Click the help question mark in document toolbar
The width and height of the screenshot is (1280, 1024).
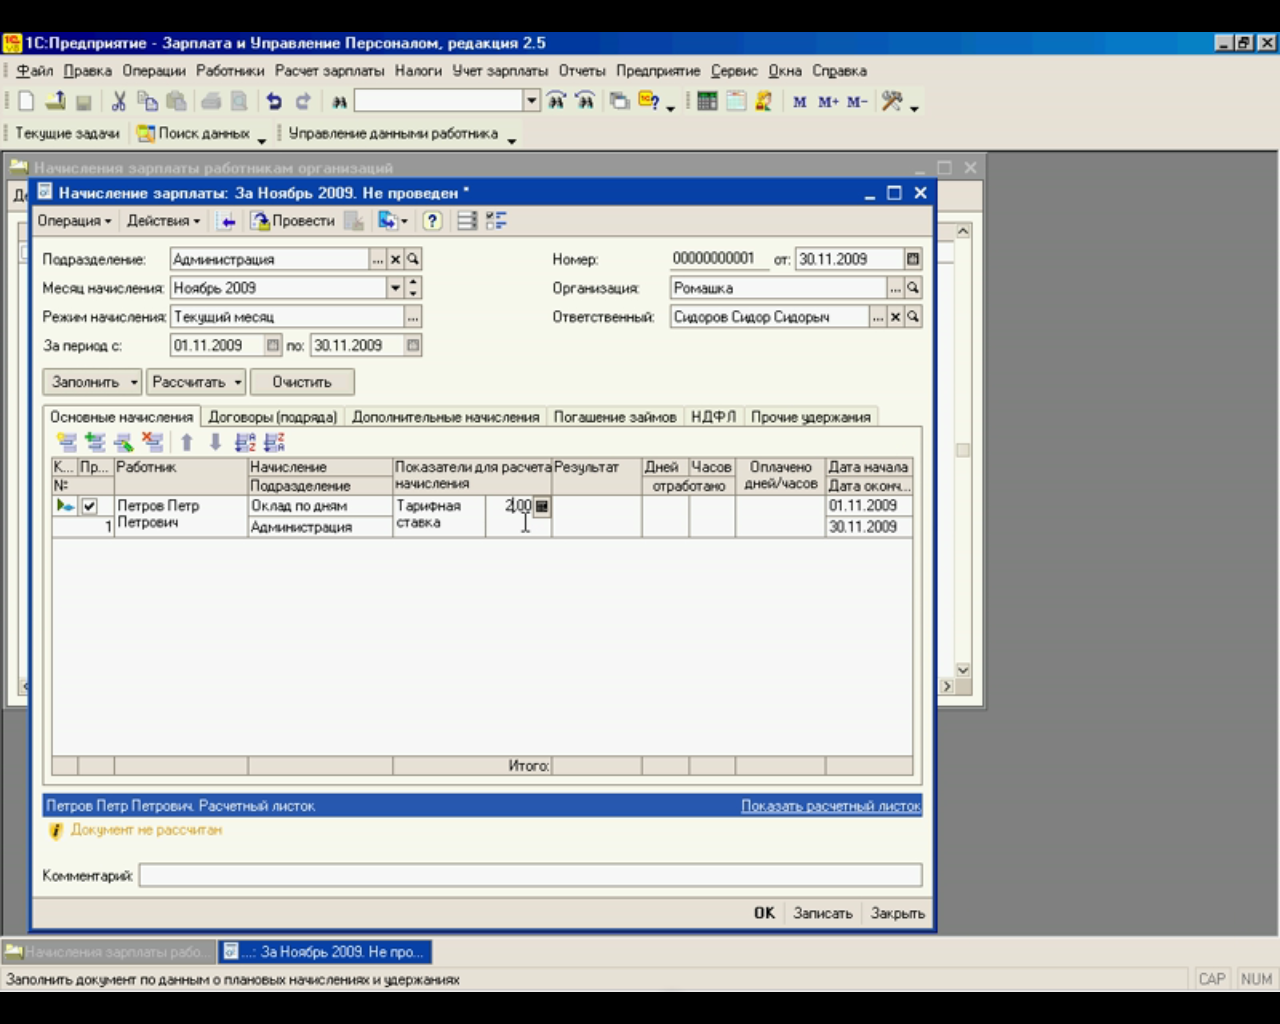click(432, 221)
